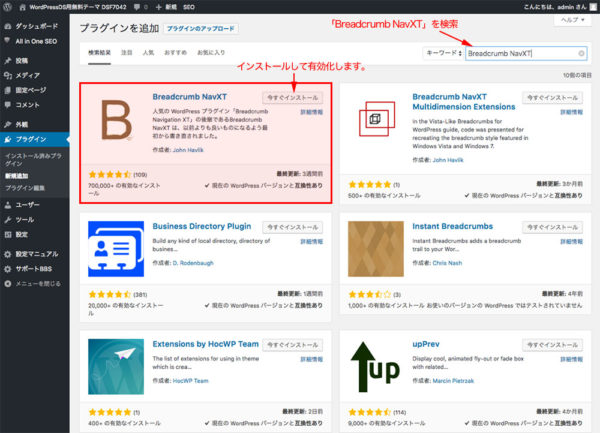This screenshot has height=433, width=600.
Task: Click the Media (メディア) icon
Action: point(8,75)
